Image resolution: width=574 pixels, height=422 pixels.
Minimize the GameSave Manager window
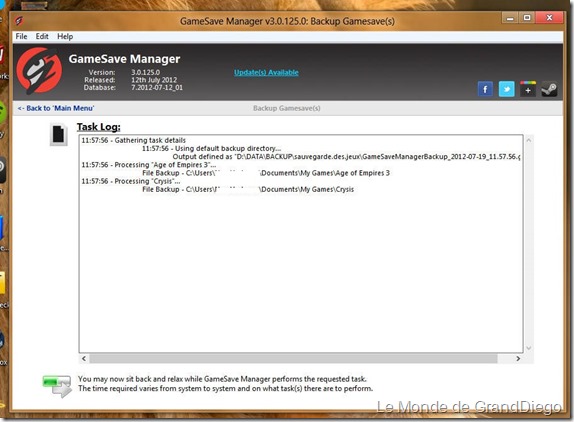tap(510, 18)
